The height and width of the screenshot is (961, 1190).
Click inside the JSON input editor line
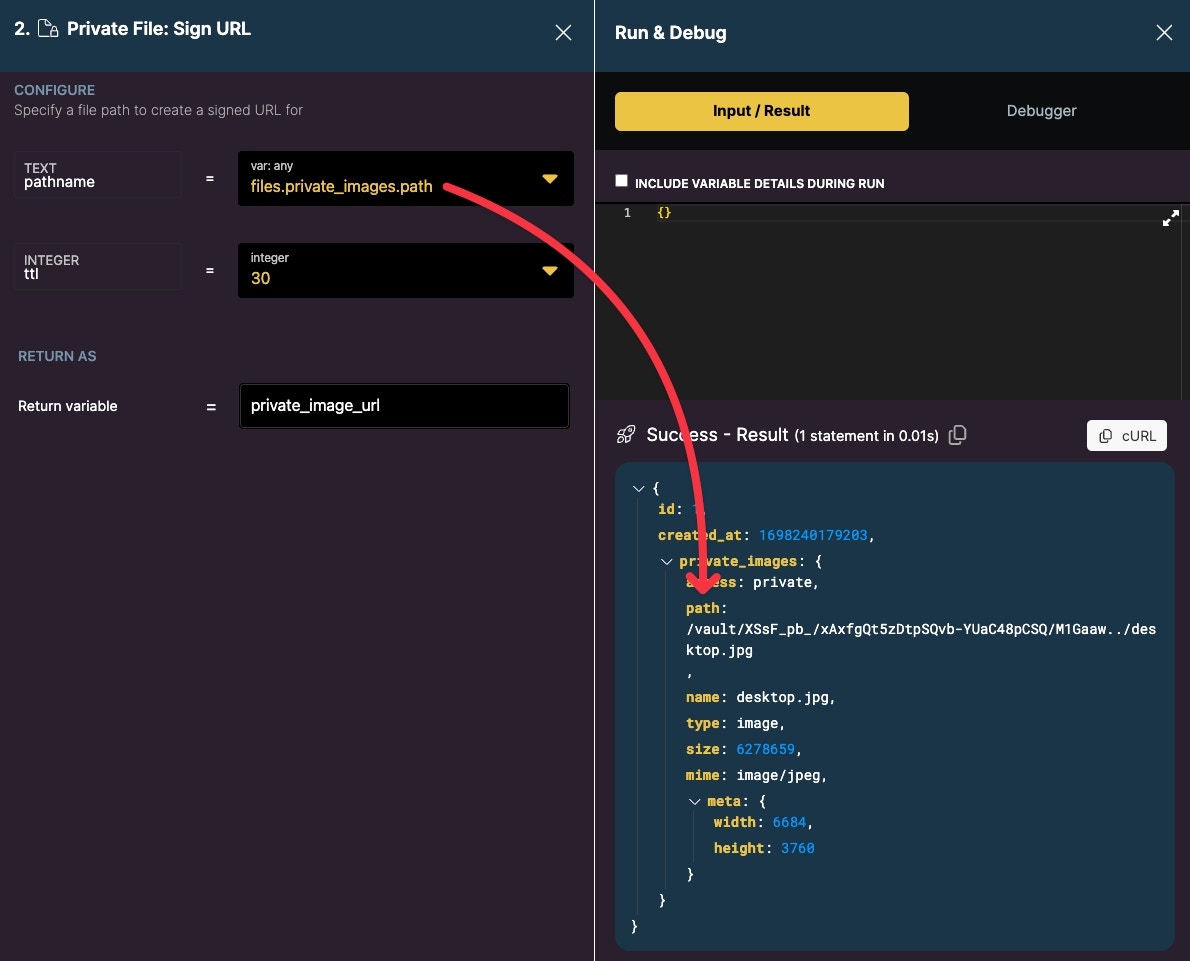903,213
